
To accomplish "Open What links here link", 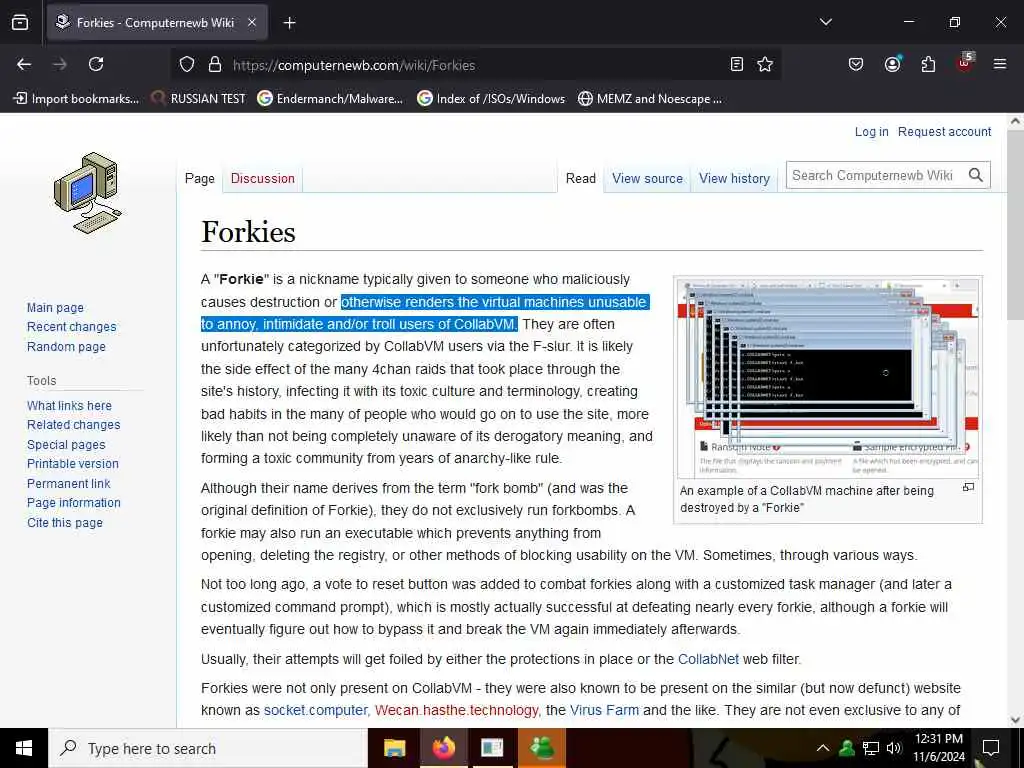I will pos(69,406).
